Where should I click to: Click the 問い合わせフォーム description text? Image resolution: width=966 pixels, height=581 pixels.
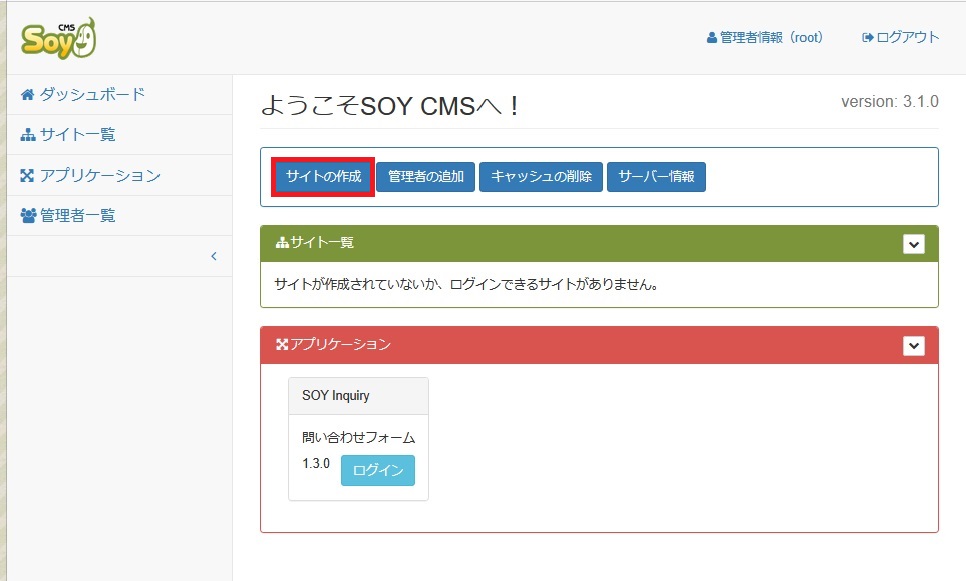click(359, 437)
